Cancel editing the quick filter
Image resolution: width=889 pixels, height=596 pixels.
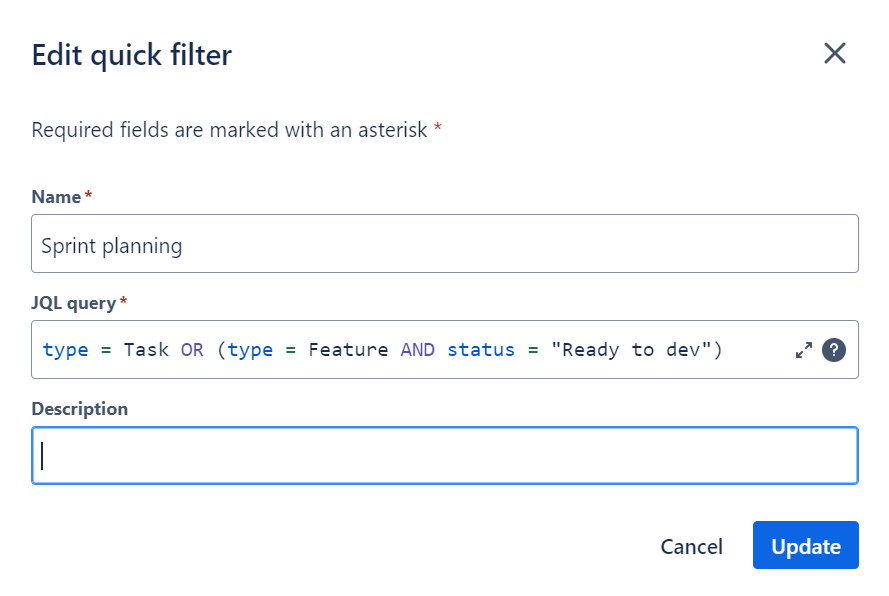click(691, 547)
